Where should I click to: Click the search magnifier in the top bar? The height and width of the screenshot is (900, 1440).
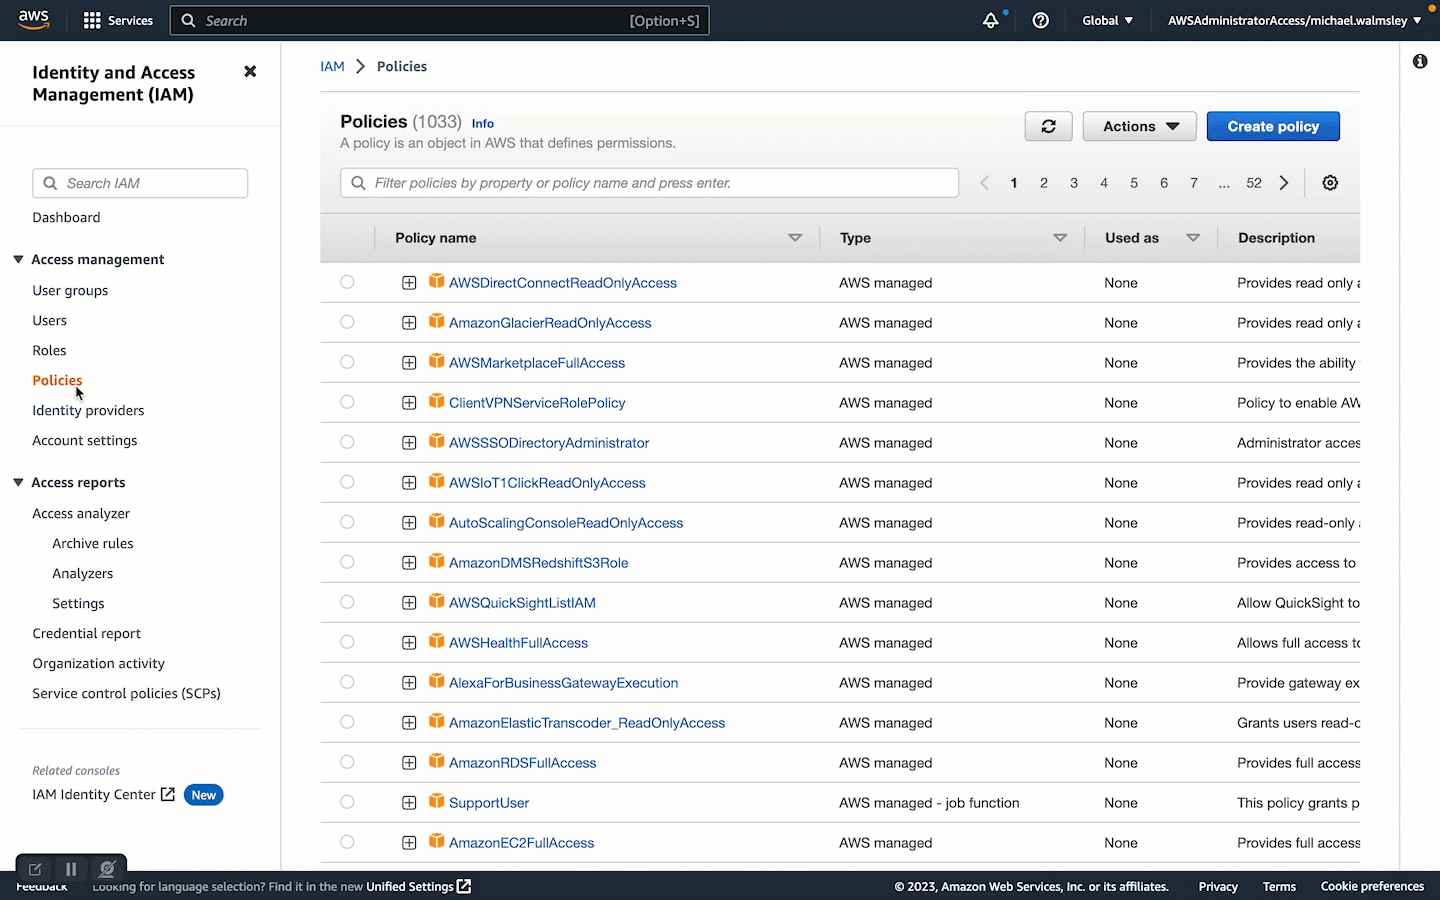[x=188, y=20]
